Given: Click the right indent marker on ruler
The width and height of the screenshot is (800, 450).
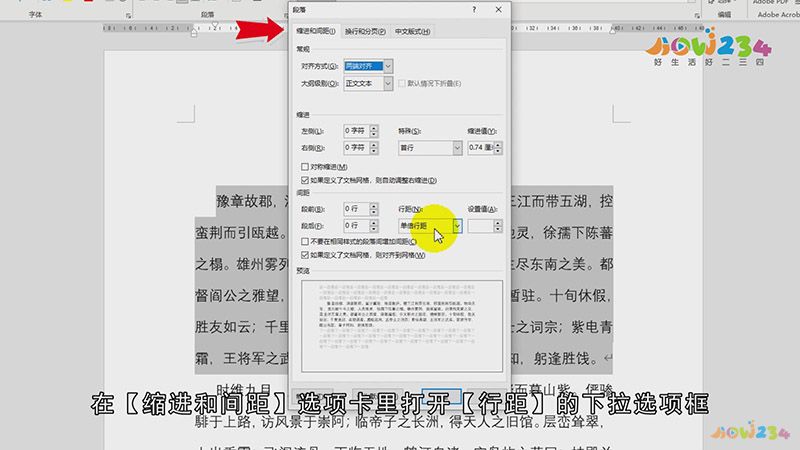Looking at the screenshot, I should pyautogui.click(x=613, y=30).
